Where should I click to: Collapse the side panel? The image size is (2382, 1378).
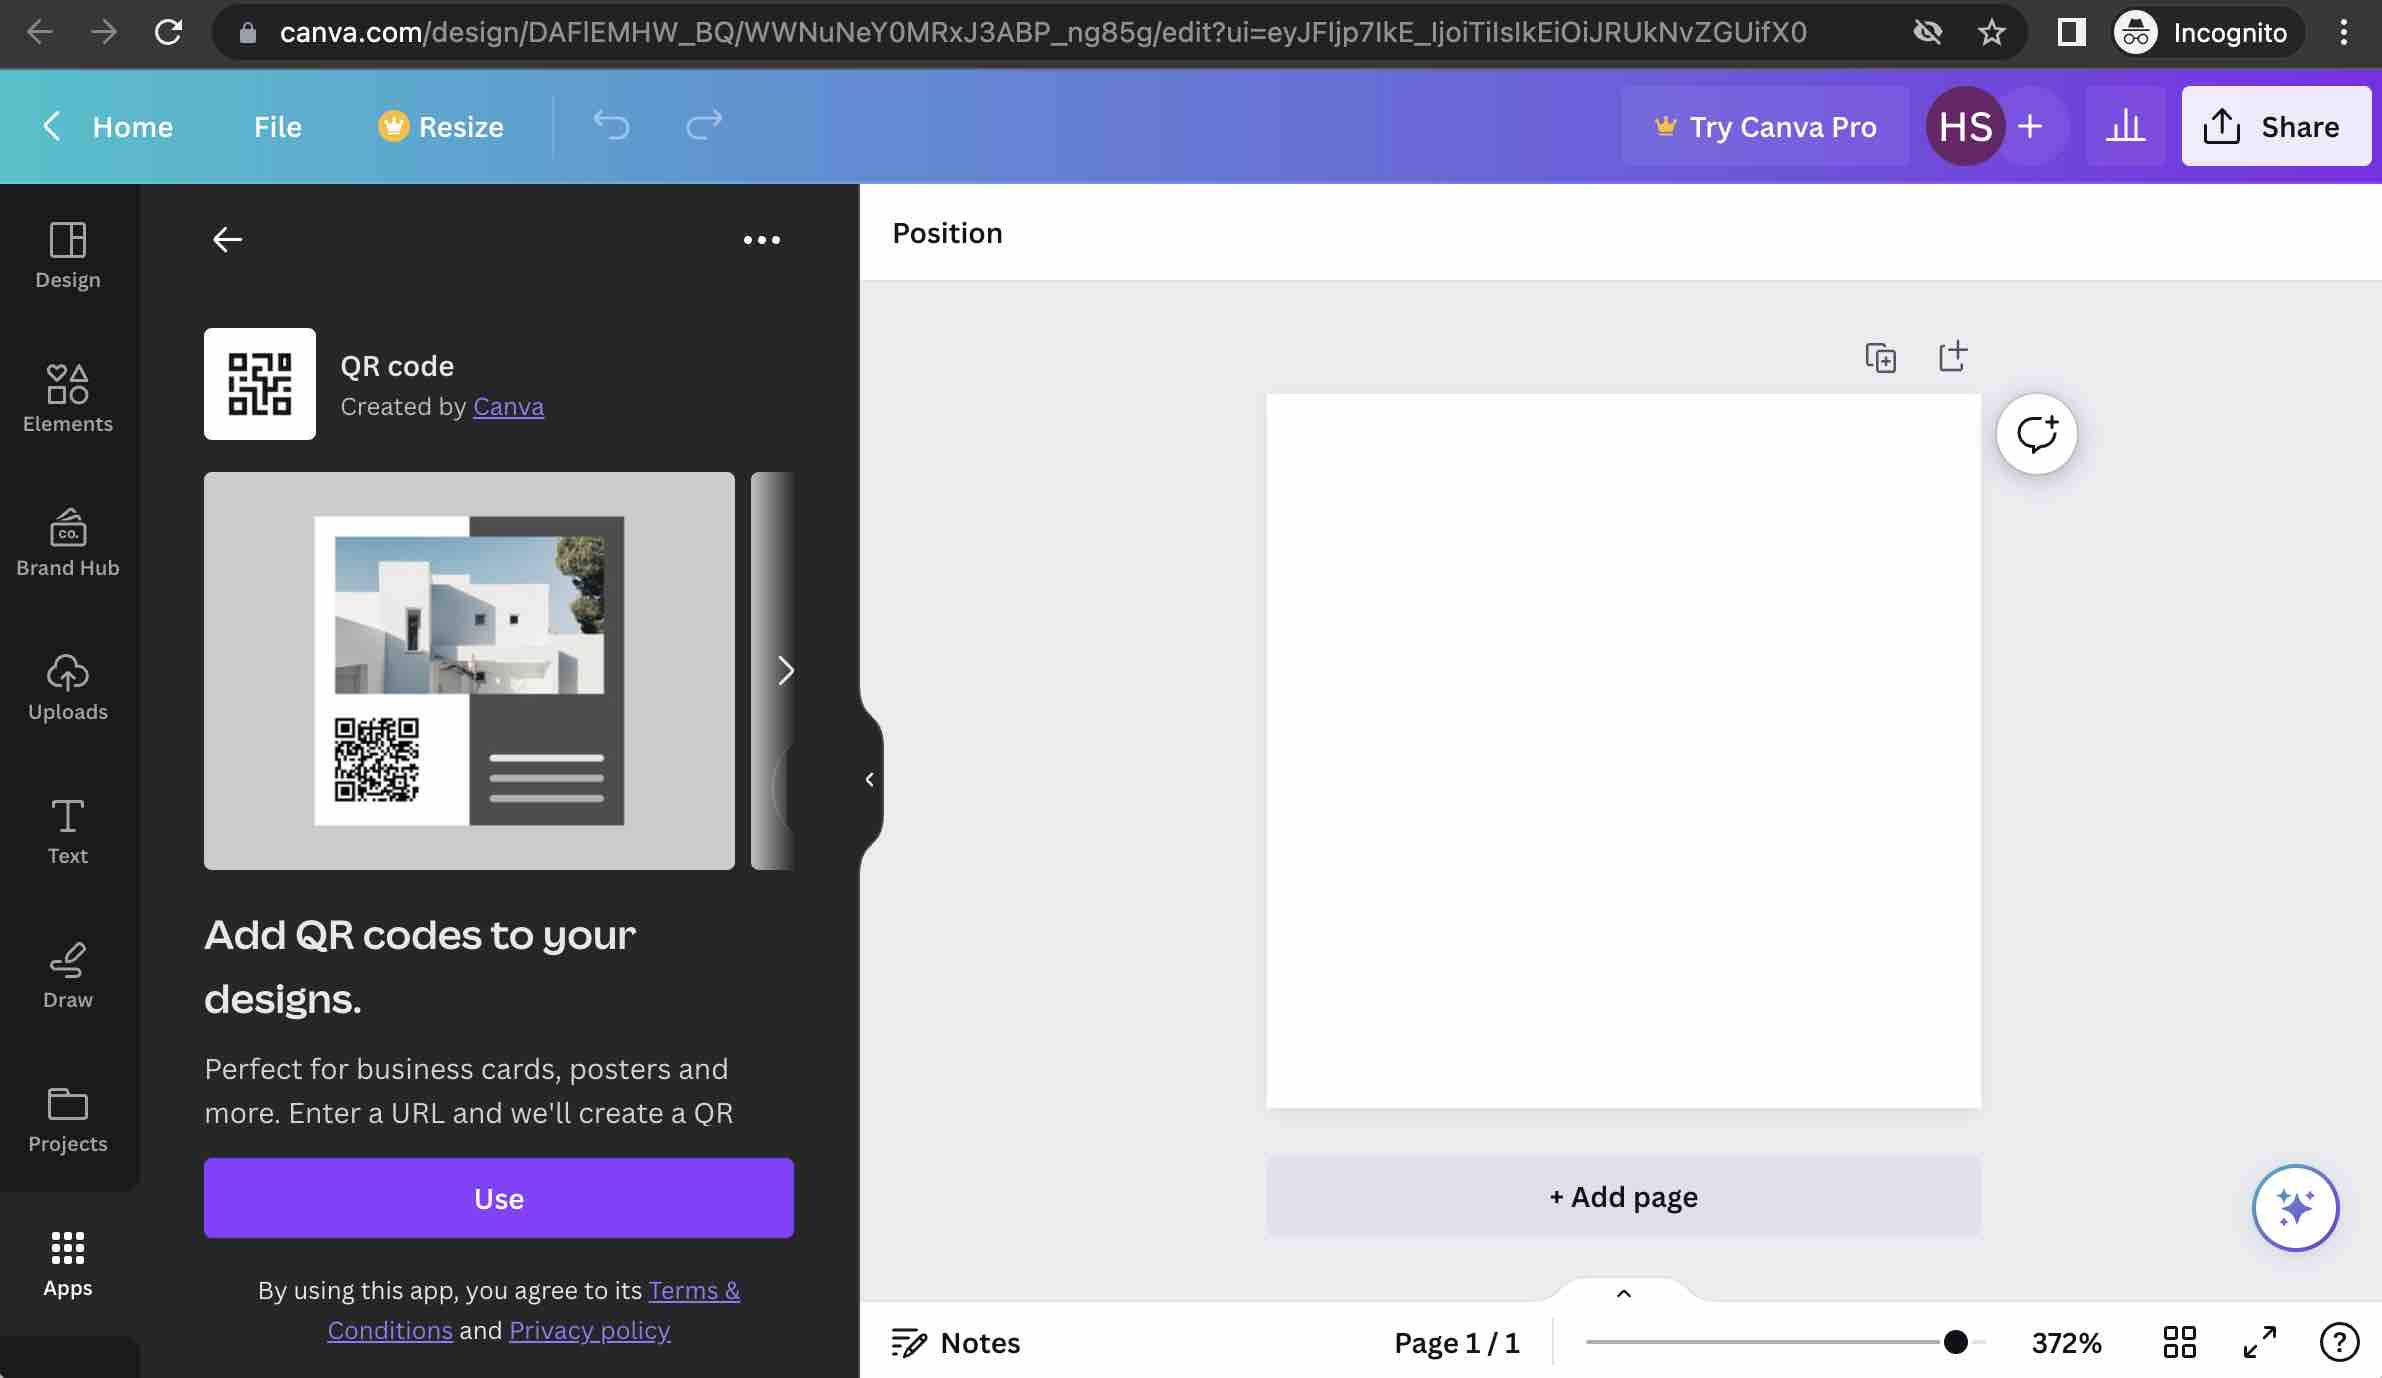point(870,780)
